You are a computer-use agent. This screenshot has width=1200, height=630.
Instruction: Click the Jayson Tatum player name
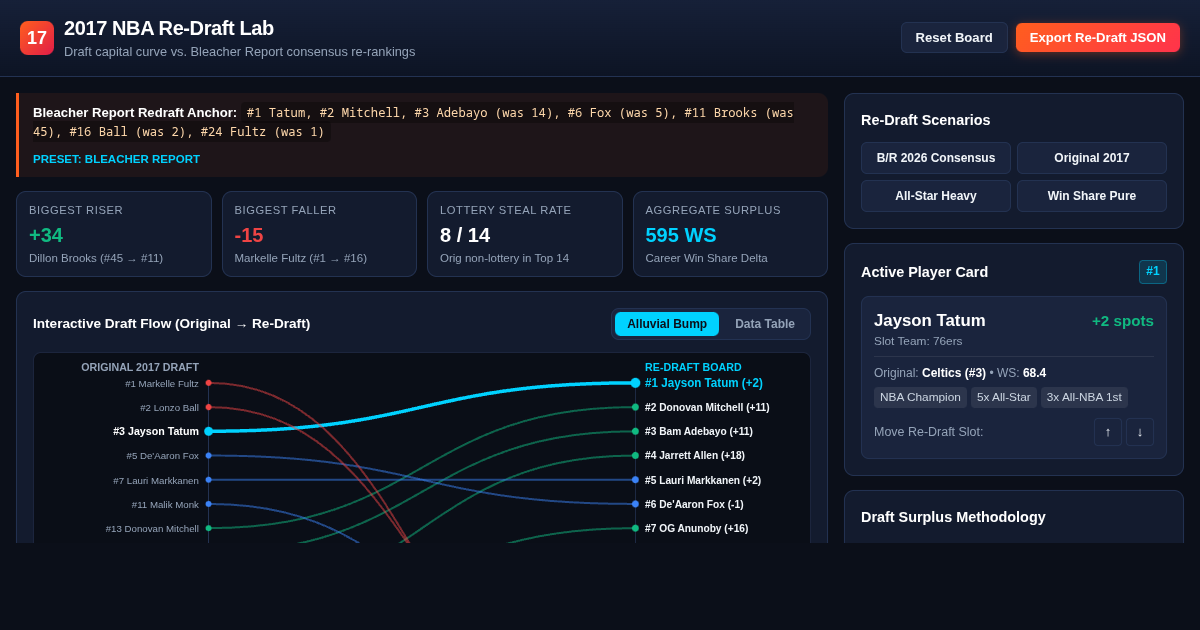click(x=930, y=321)
